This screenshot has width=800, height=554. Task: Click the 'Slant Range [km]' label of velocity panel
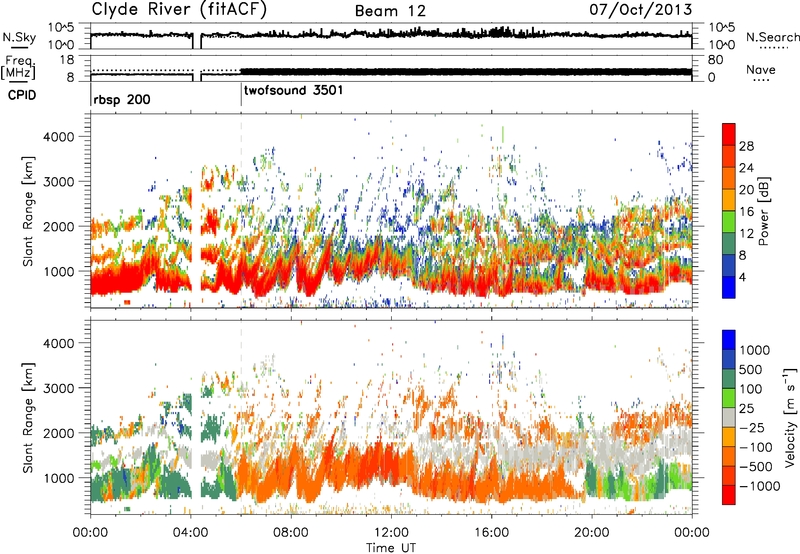click(28, 417)
